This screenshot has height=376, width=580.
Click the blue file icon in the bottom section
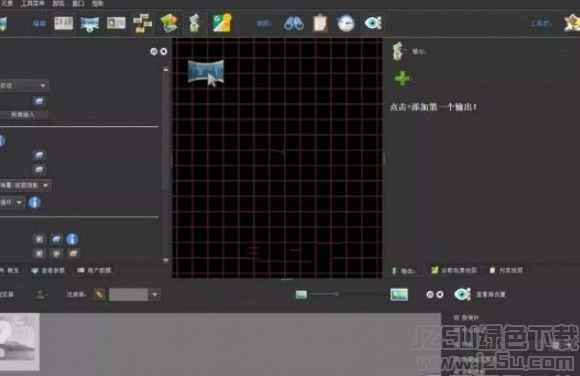(x=56, y=239)
